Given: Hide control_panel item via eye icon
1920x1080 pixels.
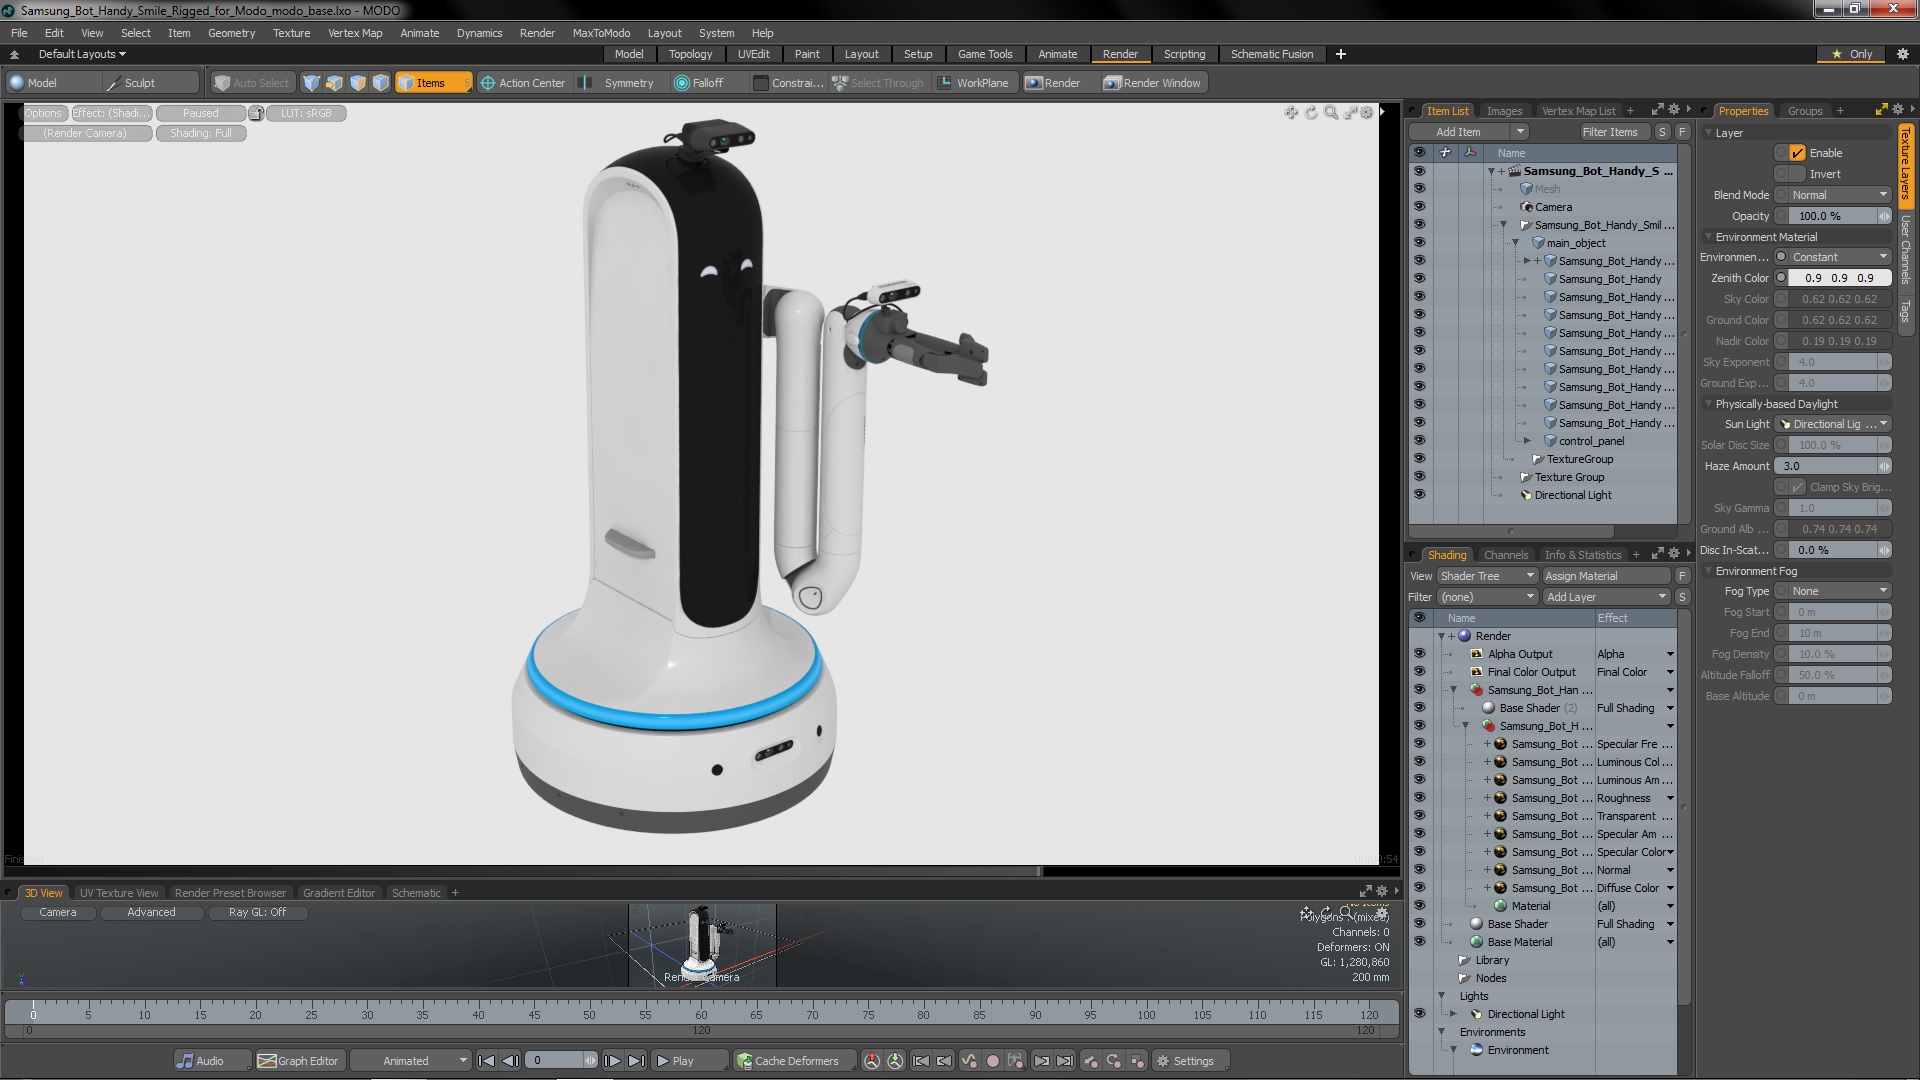Looking at the screenshot, I should [x=1419, y=441].
